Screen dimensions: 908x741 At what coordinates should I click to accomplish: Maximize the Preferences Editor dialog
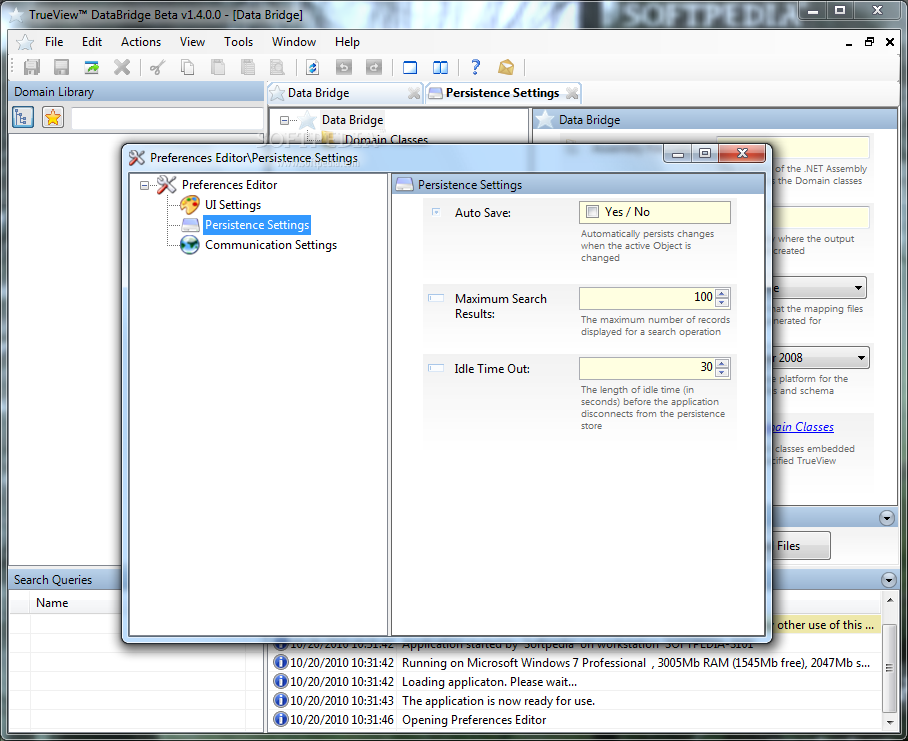click(x=705, y=153)
